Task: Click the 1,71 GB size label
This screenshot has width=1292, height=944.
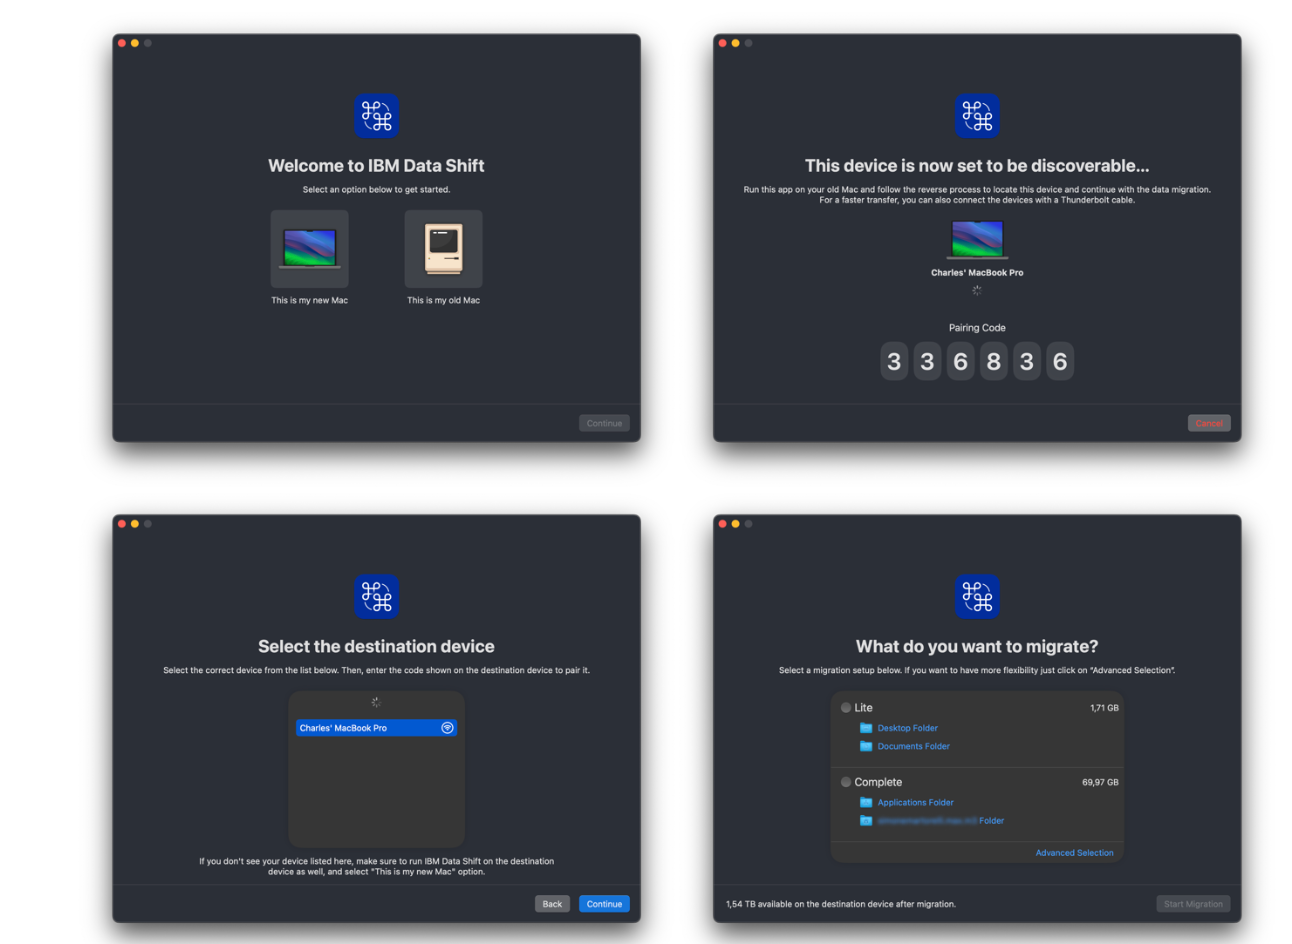Action: coord(1104,708)
